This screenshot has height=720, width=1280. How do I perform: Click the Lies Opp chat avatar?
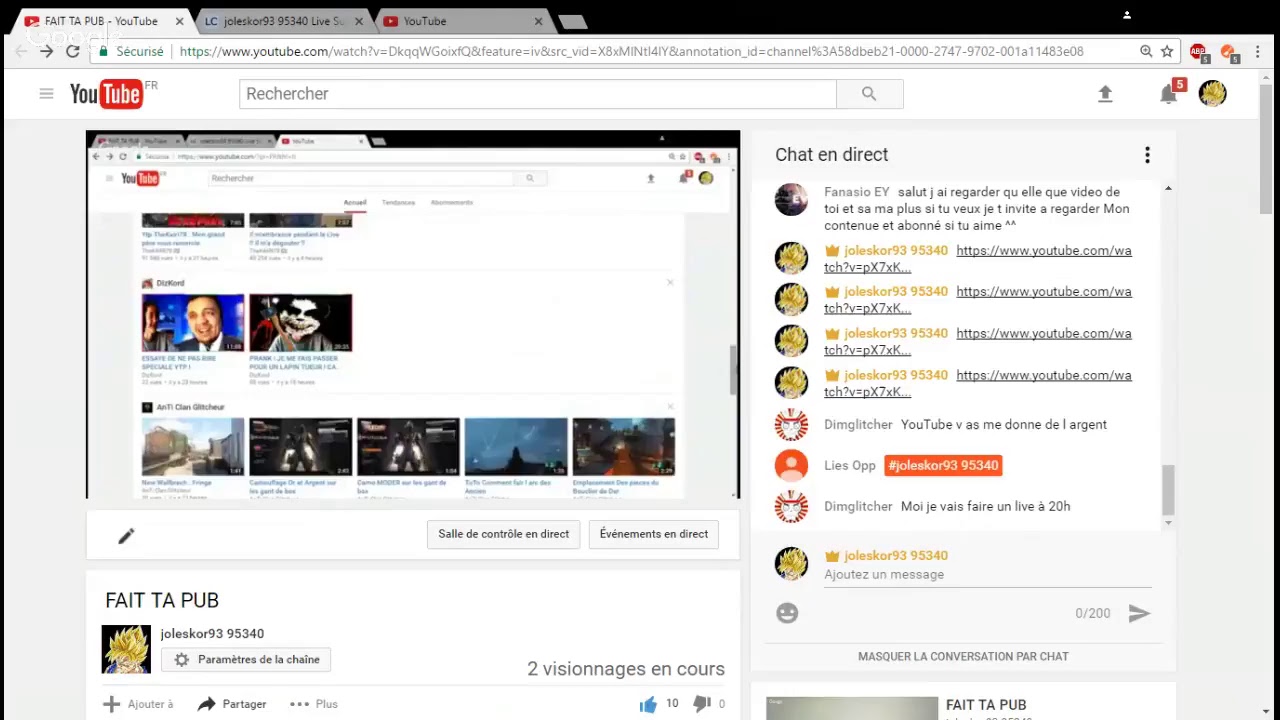click(791, 465)
